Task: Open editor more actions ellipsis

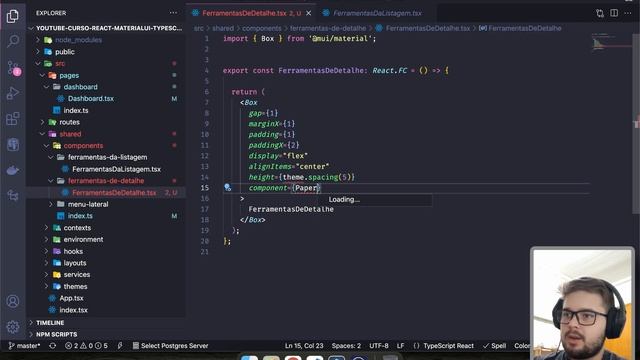Action: click(628, 13)
